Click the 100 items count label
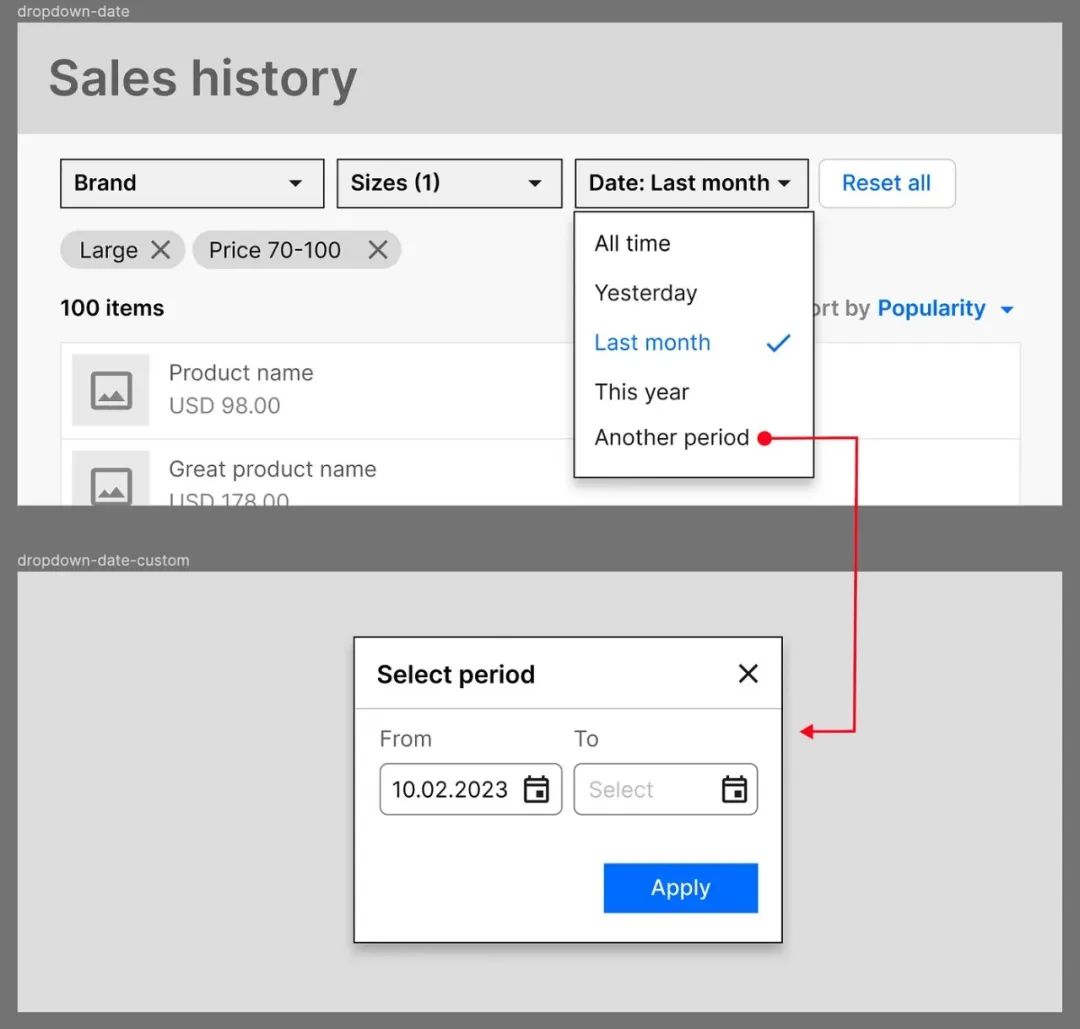1080x1029 pixels. point(112,308)
